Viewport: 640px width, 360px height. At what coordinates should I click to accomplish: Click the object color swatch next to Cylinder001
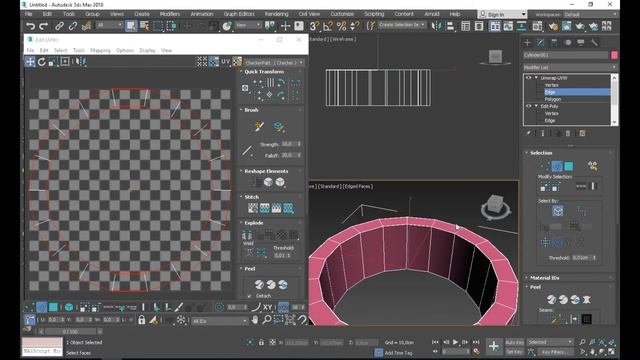pyautogui.click(x=614, y=55)
